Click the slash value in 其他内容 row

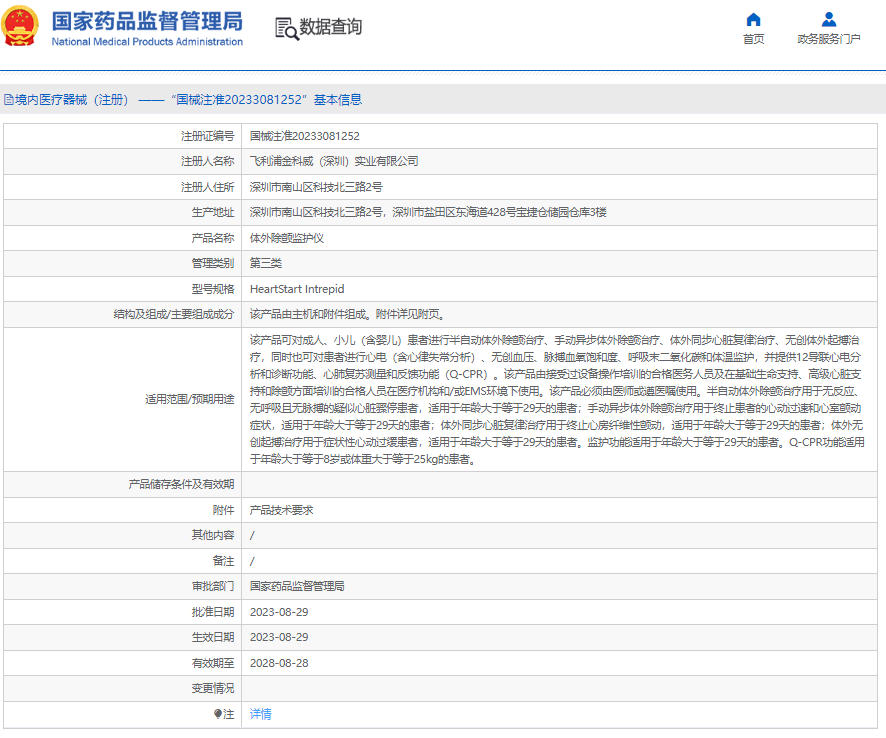click(252, 535)
